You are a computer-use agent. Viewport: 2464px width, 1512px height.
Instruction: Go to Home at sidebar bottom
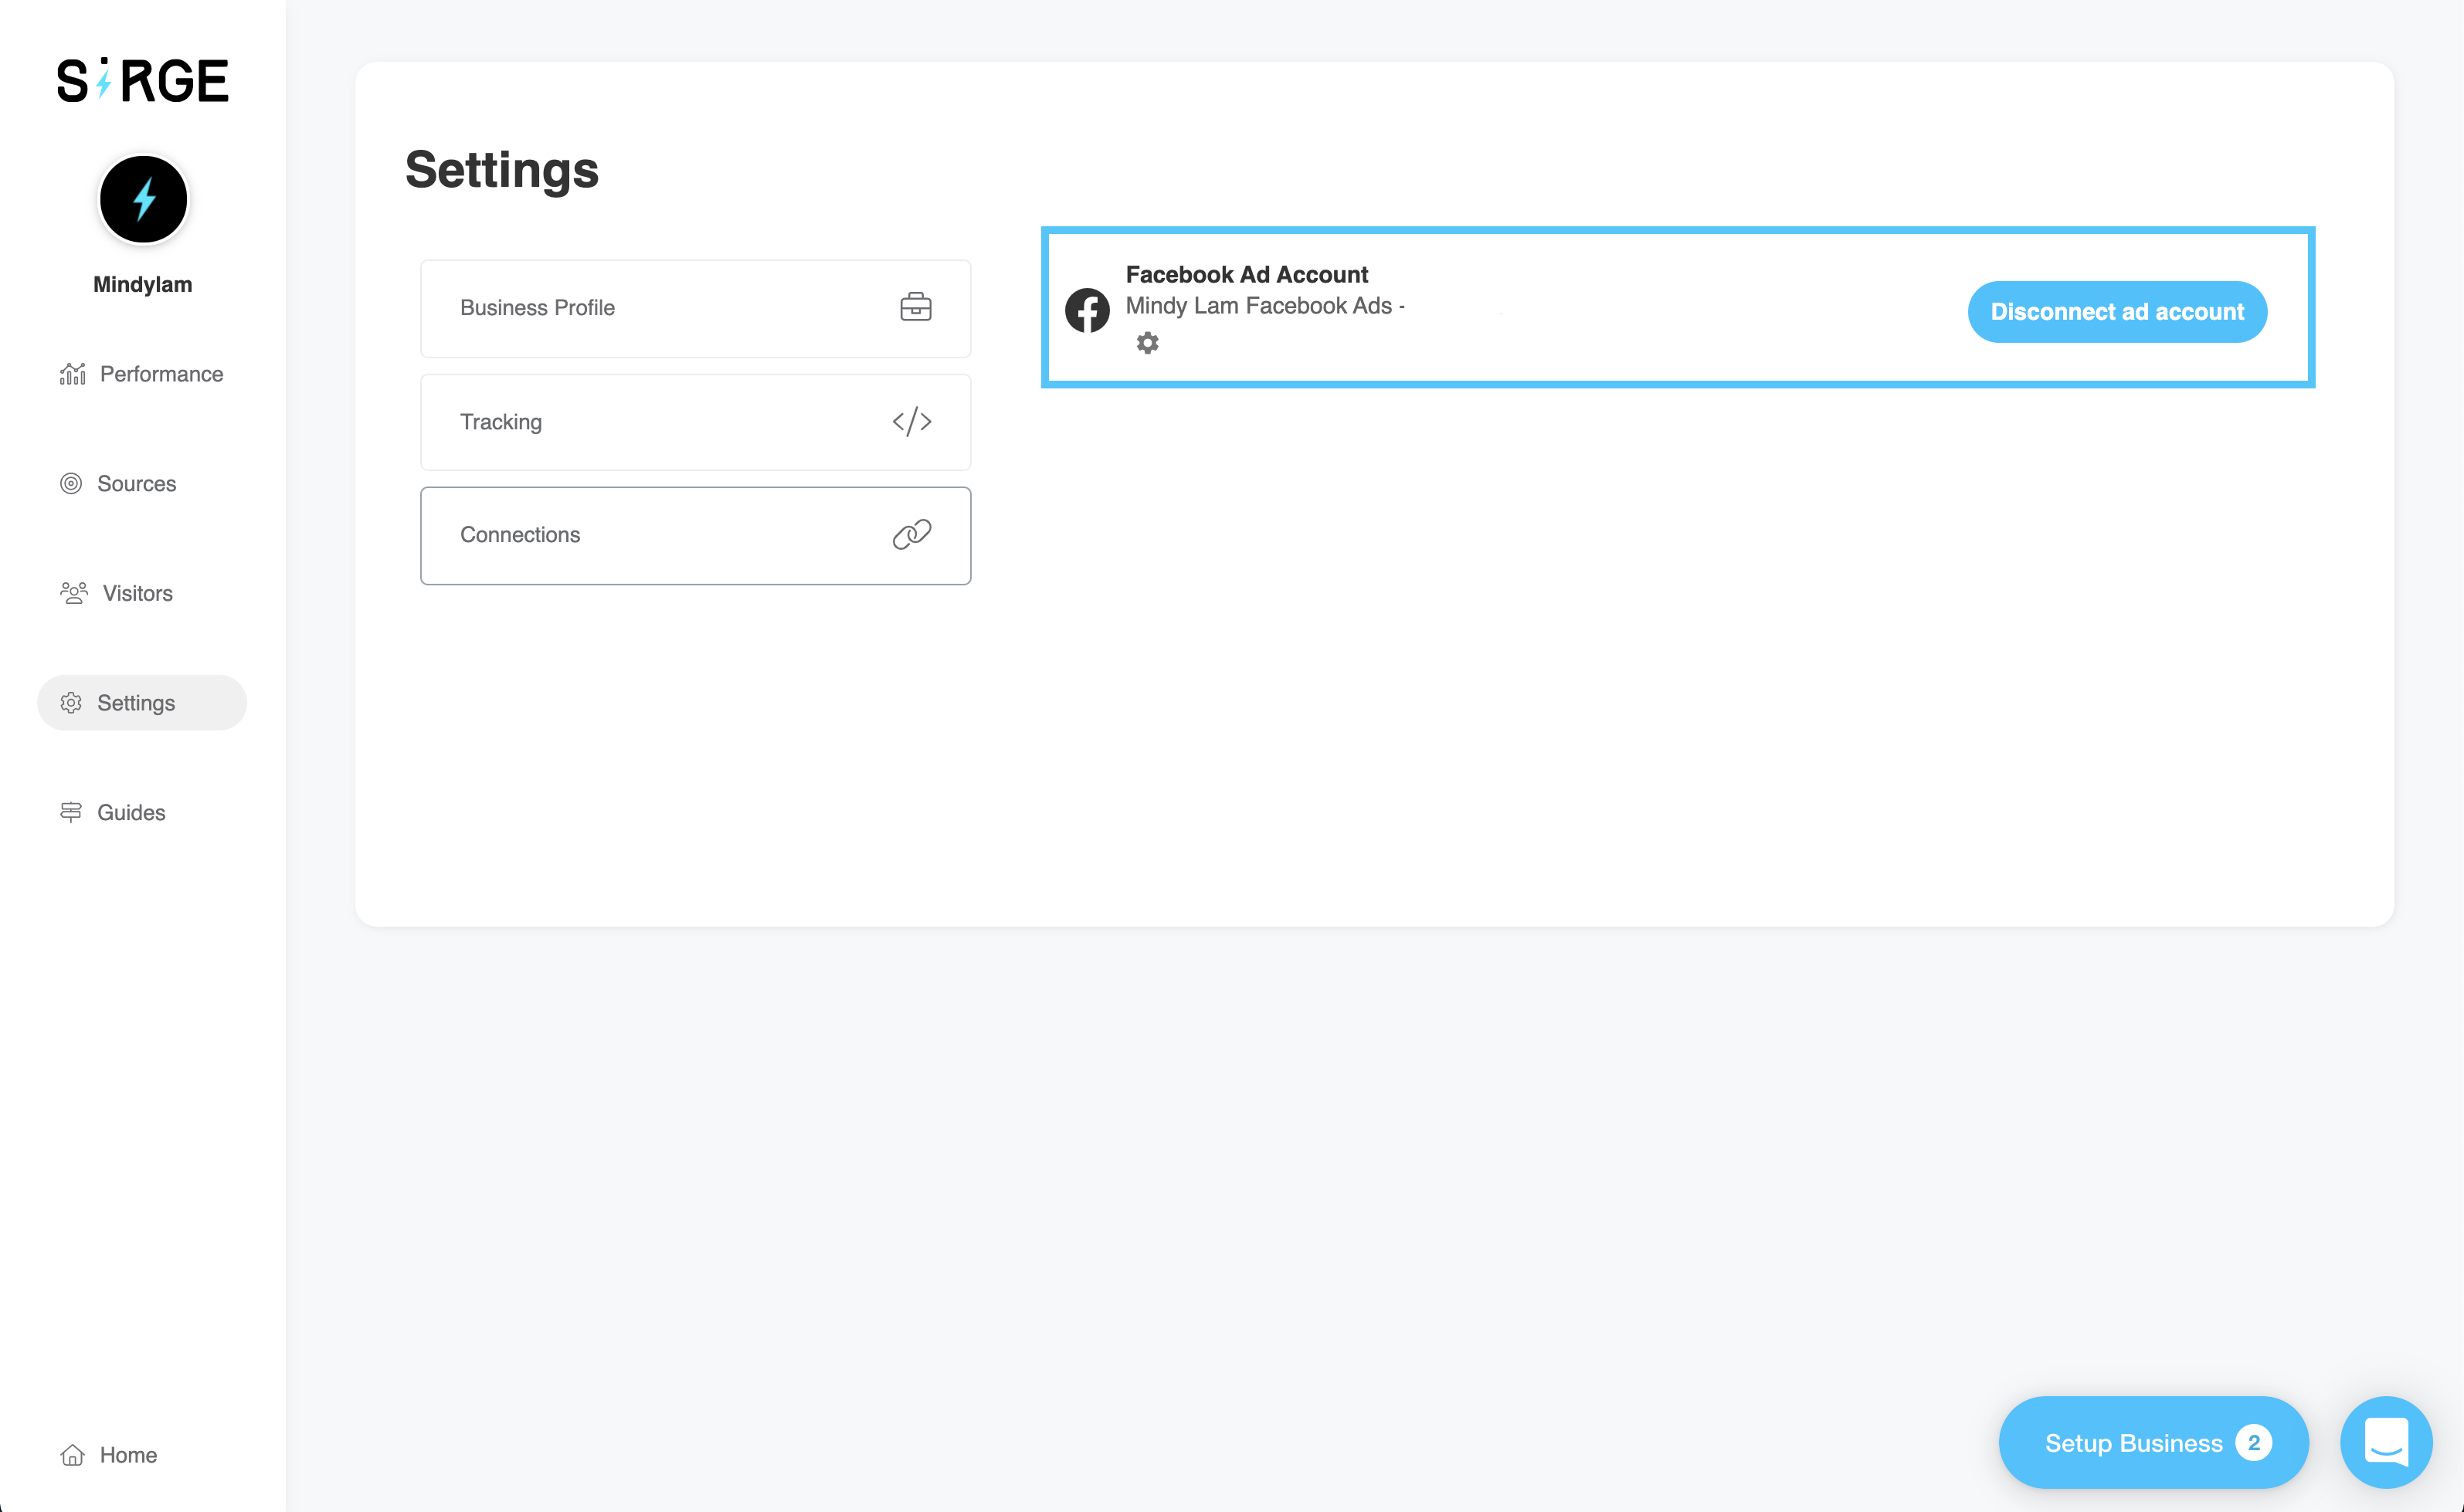pyautogui.click(x=128, y=1455)
